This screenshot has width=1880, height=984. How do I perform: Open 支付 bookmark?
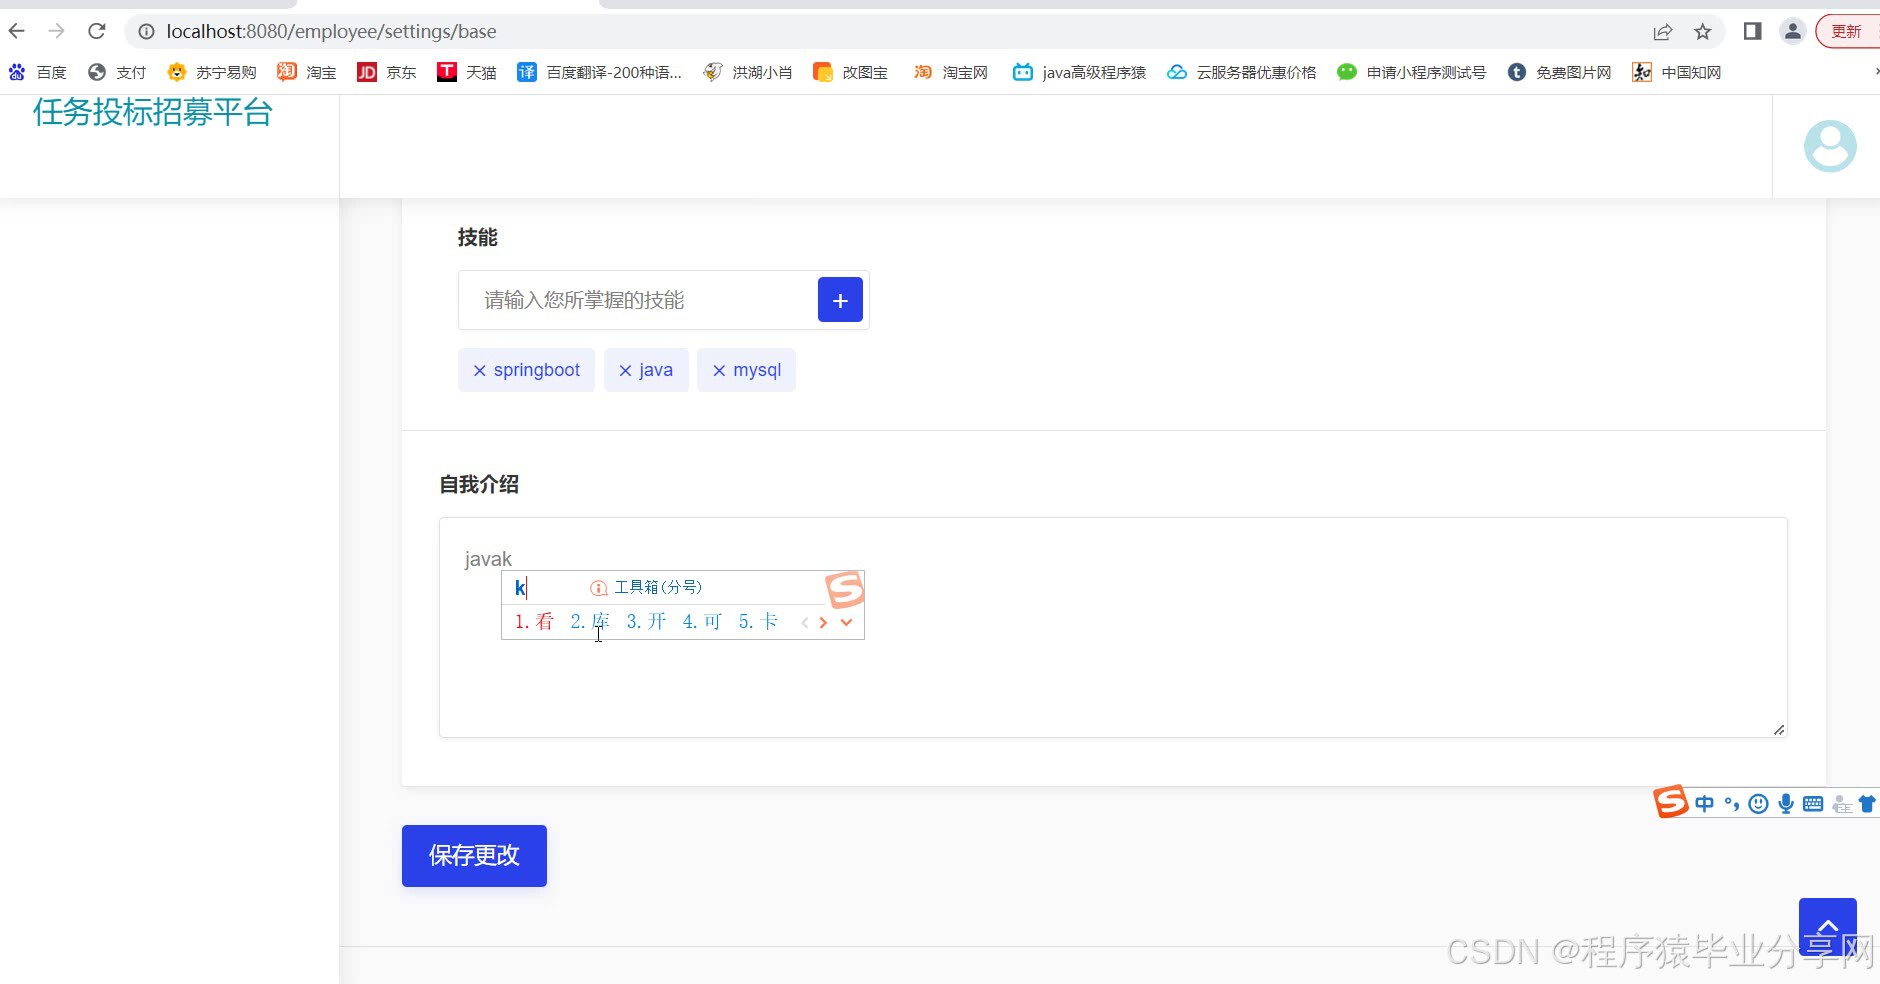point(117,72)
